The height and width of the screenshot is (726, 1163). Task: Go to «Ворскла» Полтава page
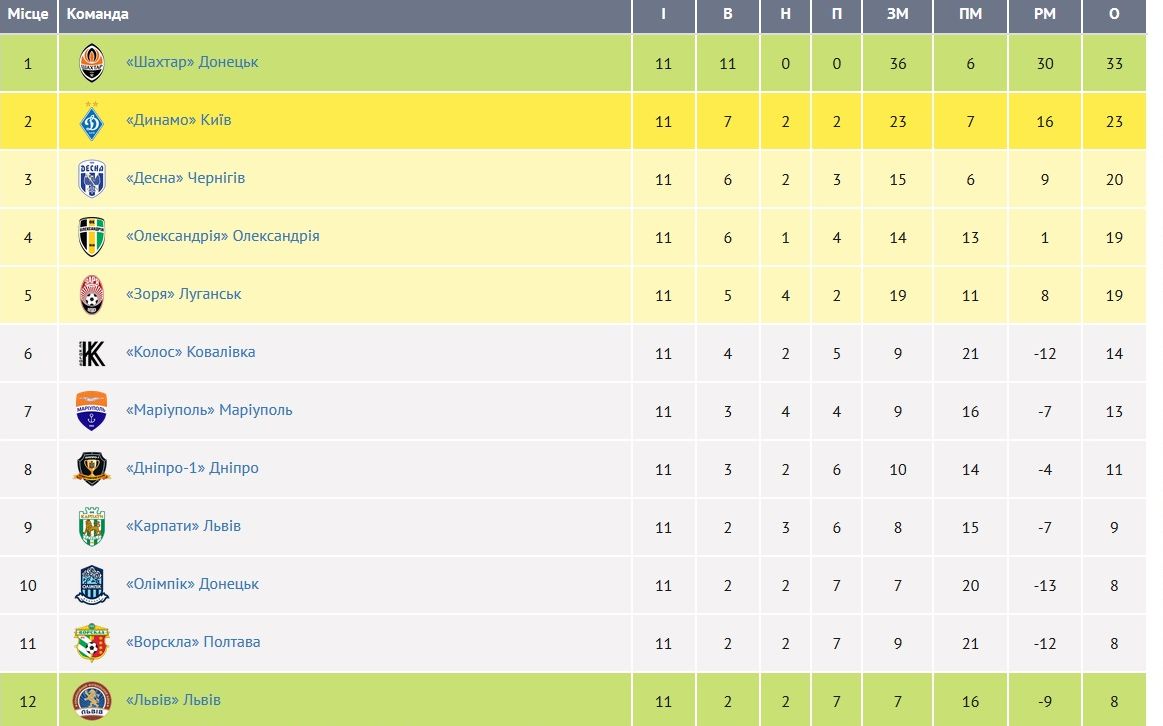pyautogui.click(x=193, y=642)
